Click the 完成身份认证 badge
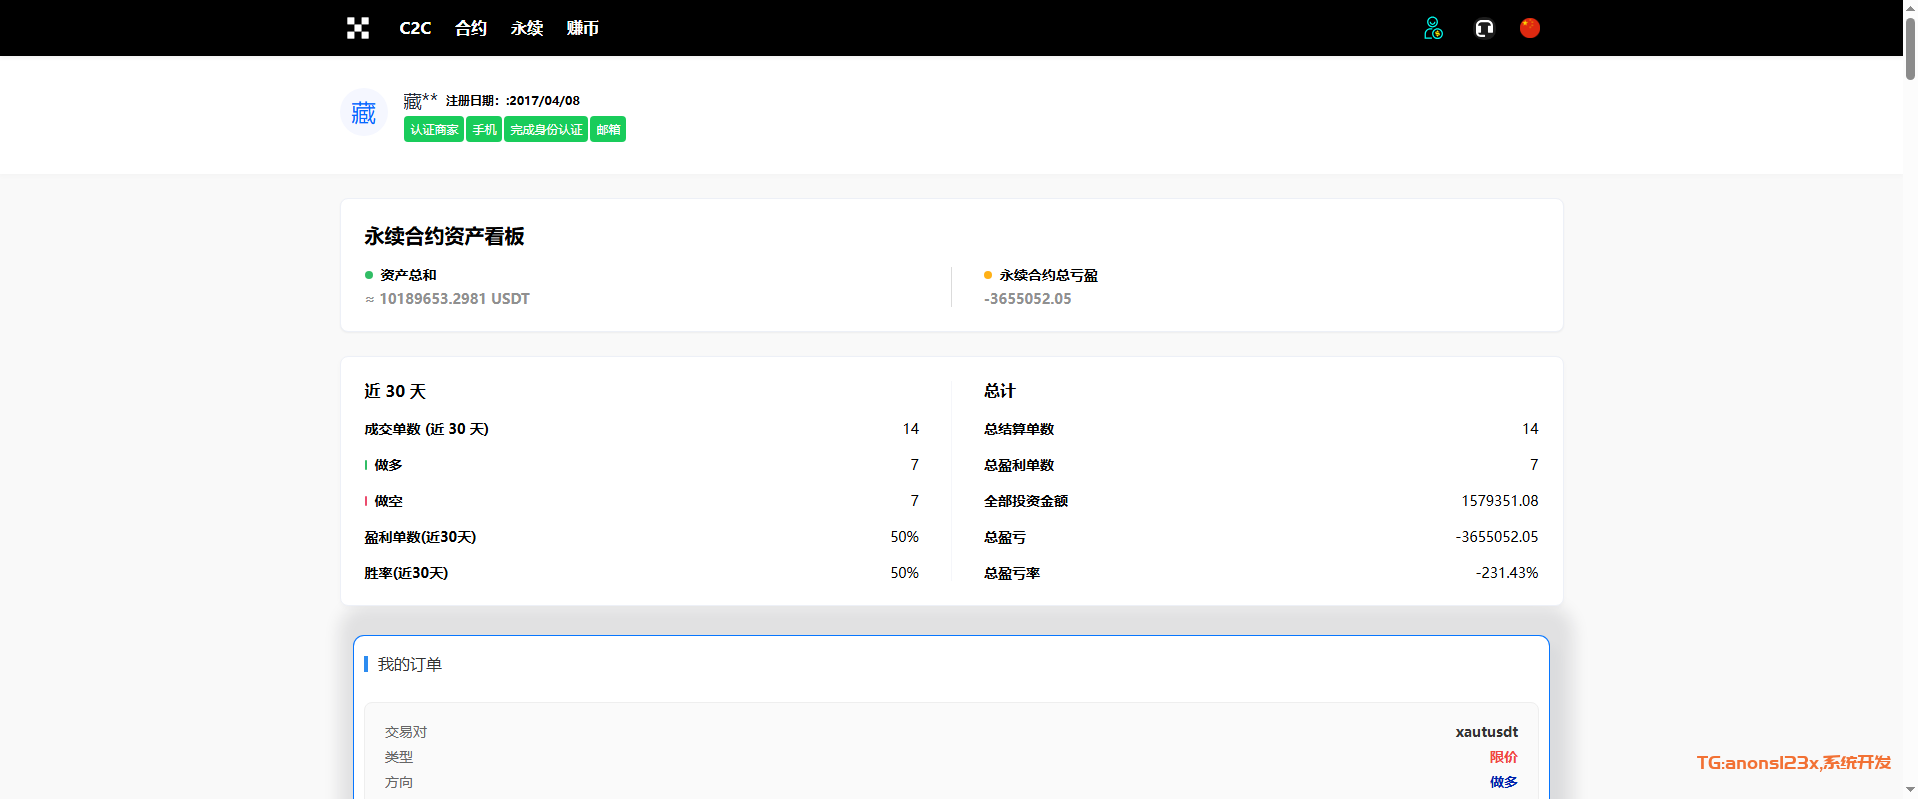Viewport: 1918px width, 799px height. 546,130
